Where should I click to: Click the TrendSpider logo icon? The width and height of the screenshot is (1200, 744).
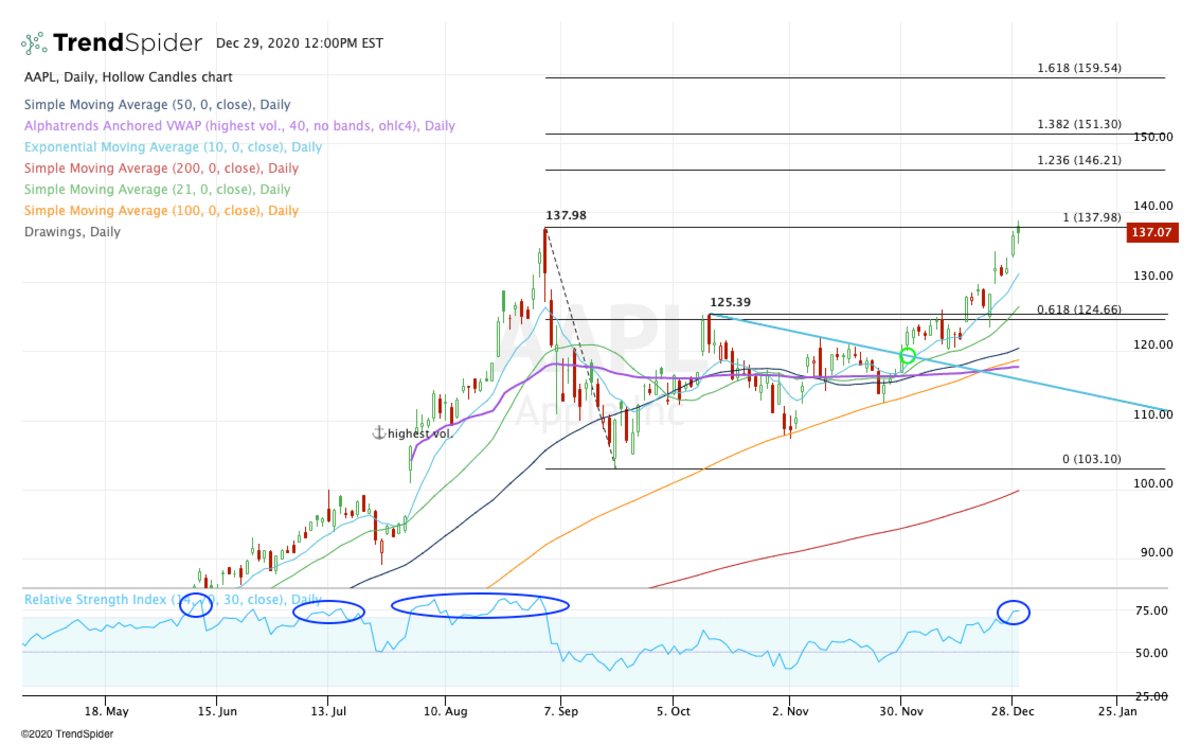click(34, 43)
